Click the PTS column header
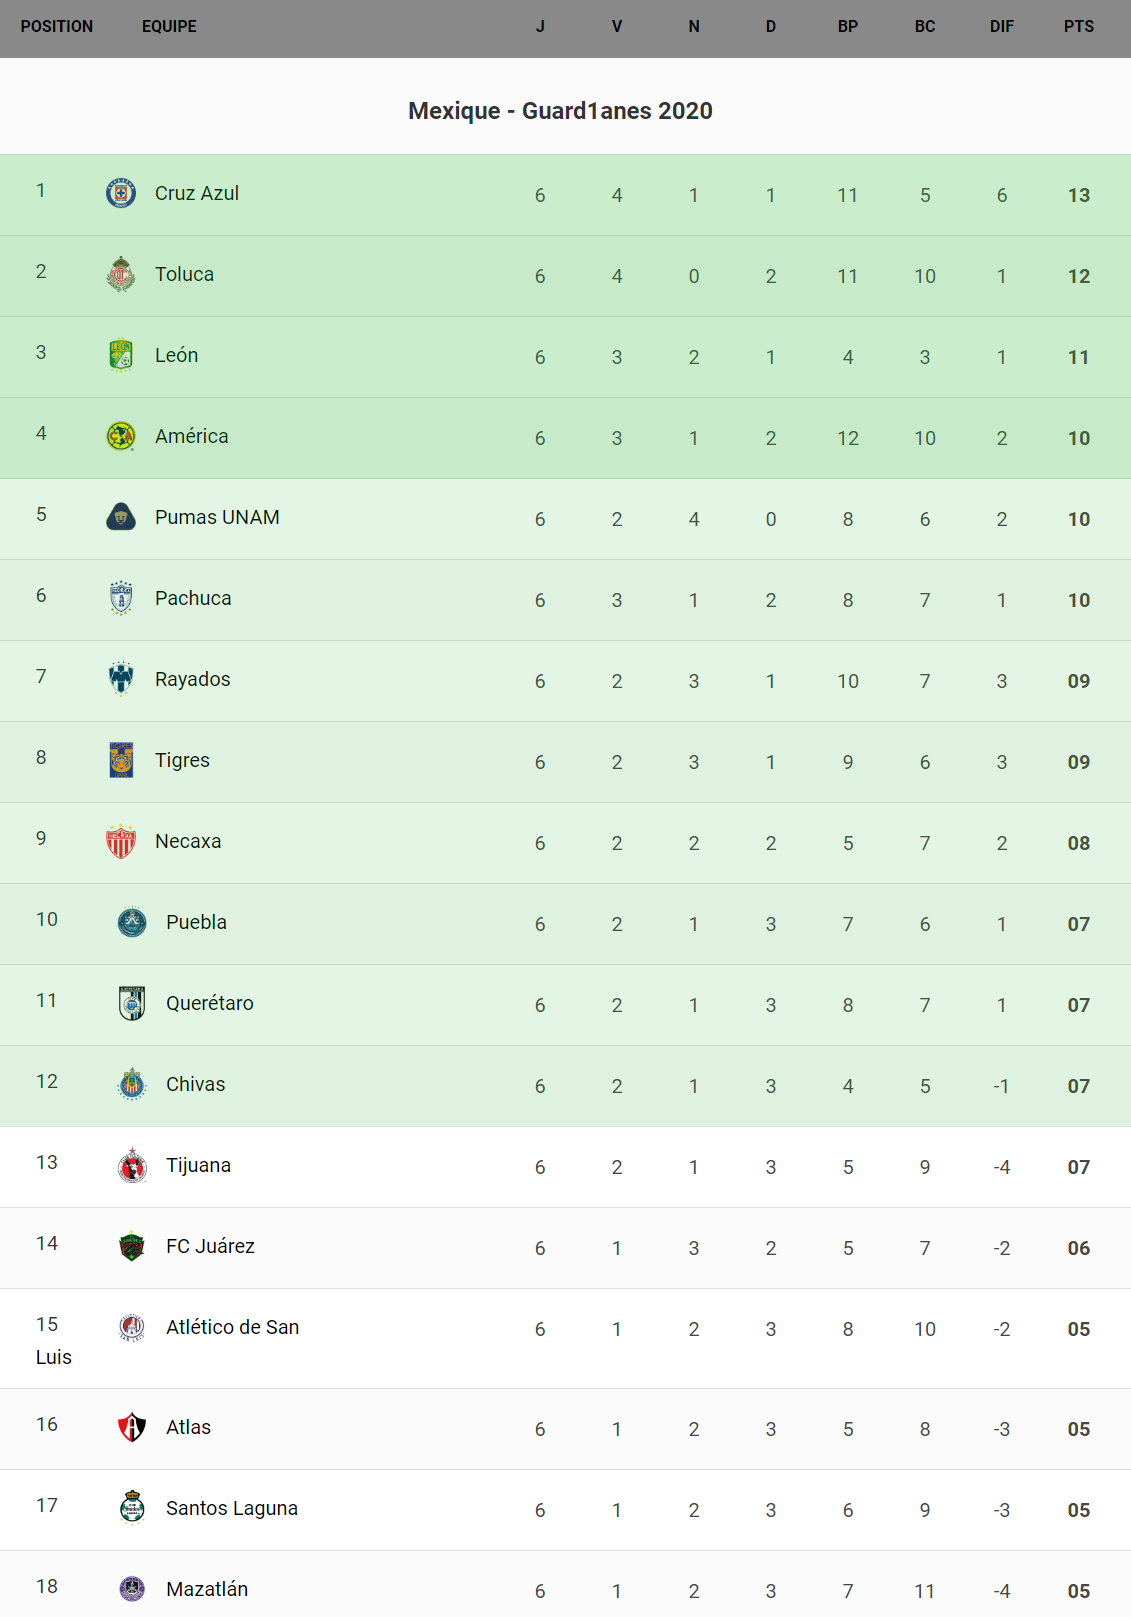This screenshot has width=1131, height=1617. tap(1078, 27)
